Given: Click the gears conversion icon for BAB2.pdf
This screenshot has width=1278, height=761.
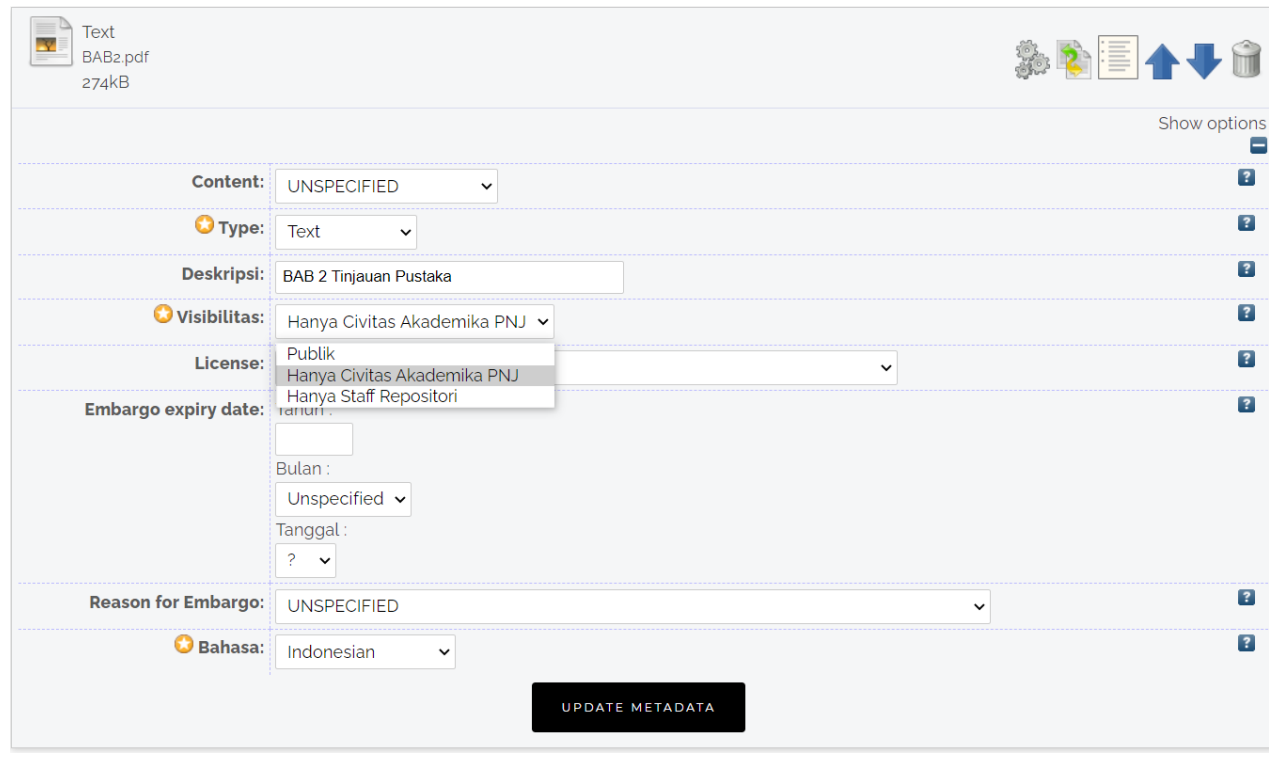Looking at the screenshot, I should tap(1031, 57).
